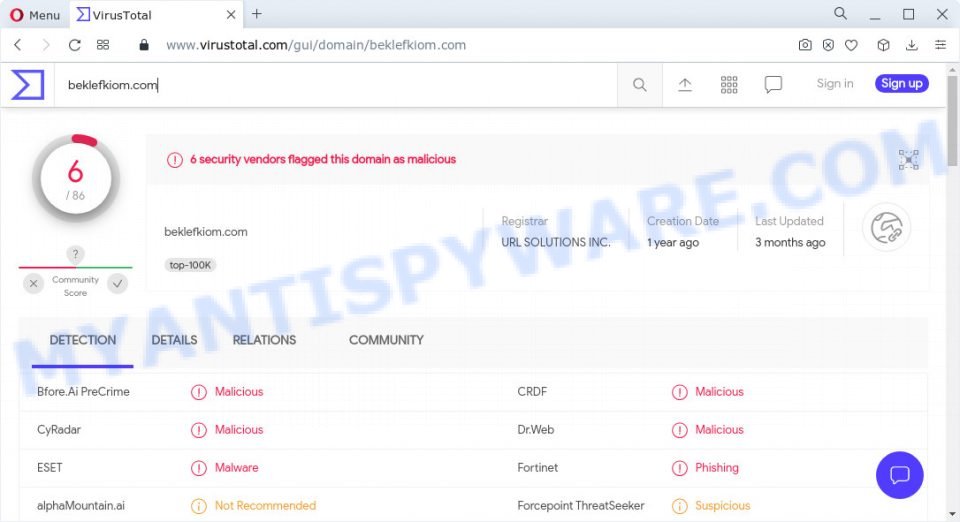960x522 pixels.
Task: Click the alphaMountain.ai vendor name
Action: tap(81, 505)
